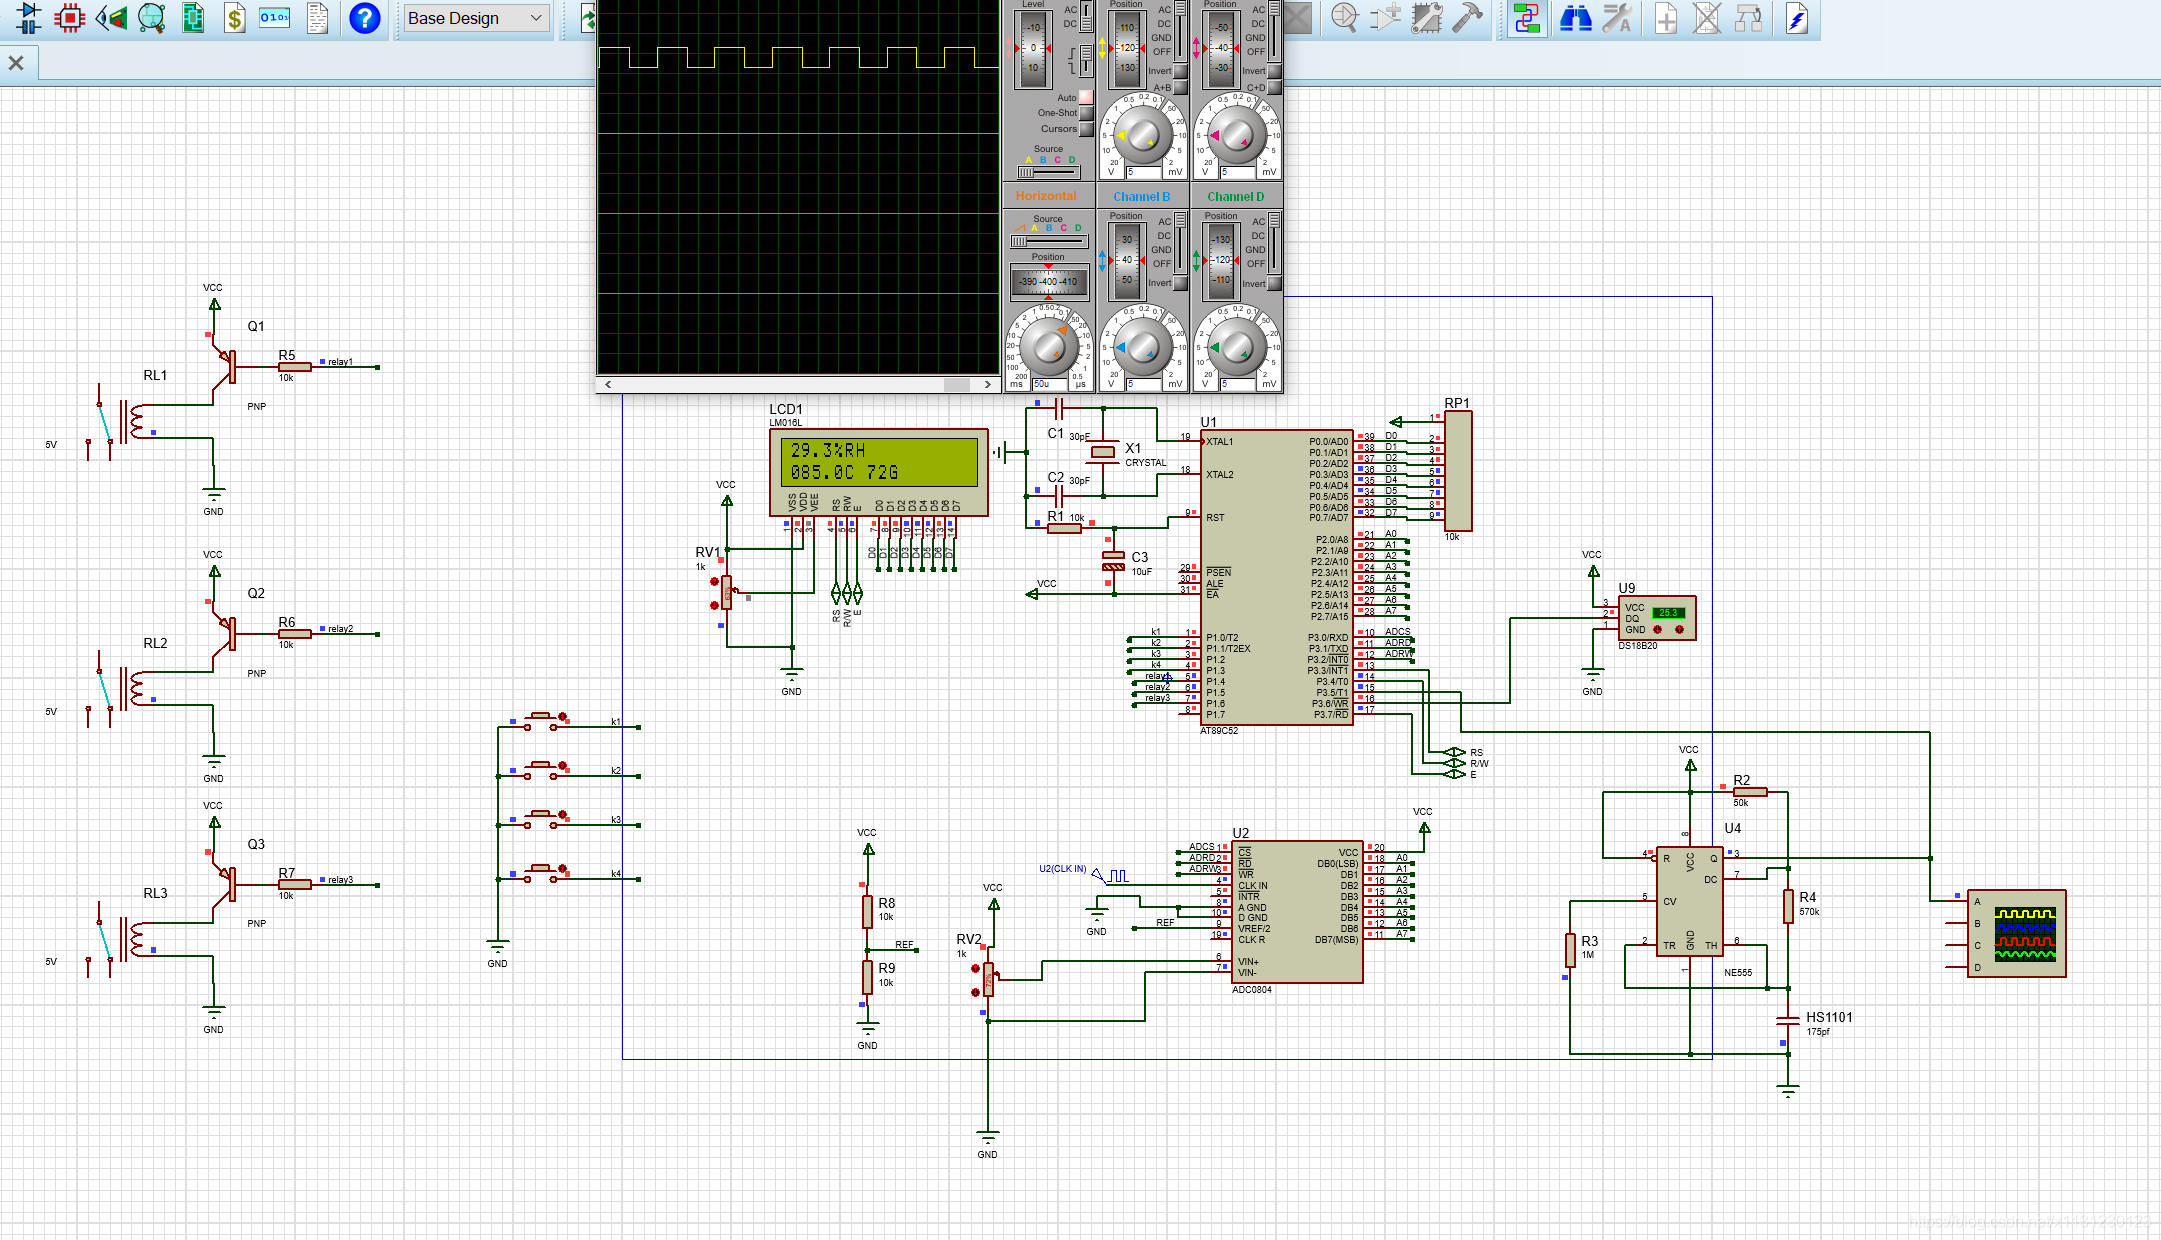Toggle the One-Shot trigger button
Viewport: 2161px width, 1240px height.
click(x=1086, y=113)
